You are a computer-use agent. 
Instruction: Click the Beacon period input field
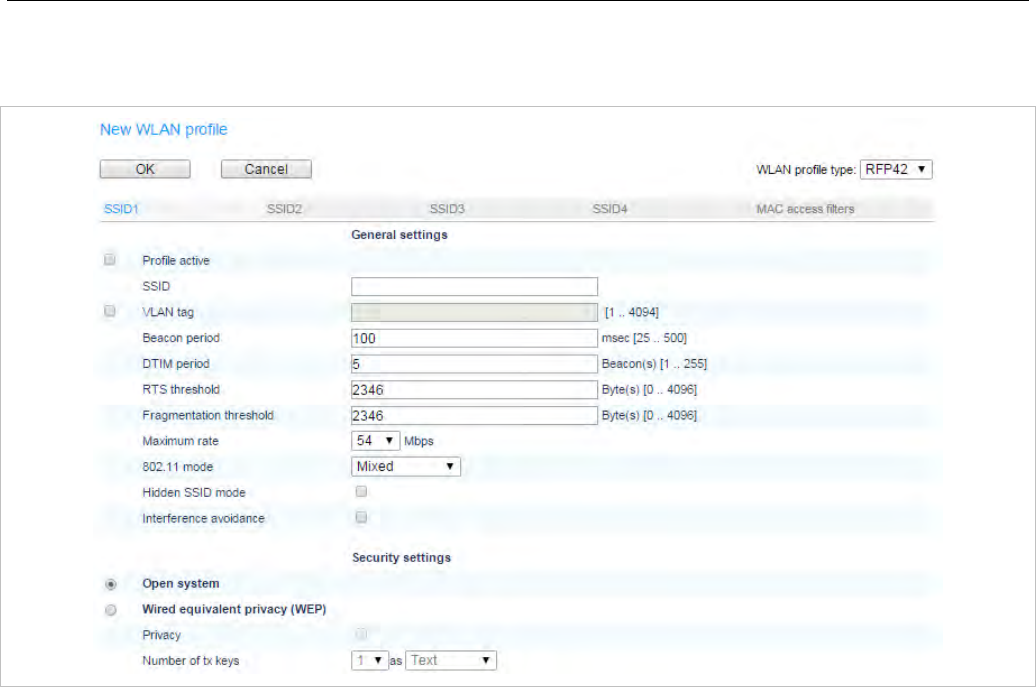(474, 338)
